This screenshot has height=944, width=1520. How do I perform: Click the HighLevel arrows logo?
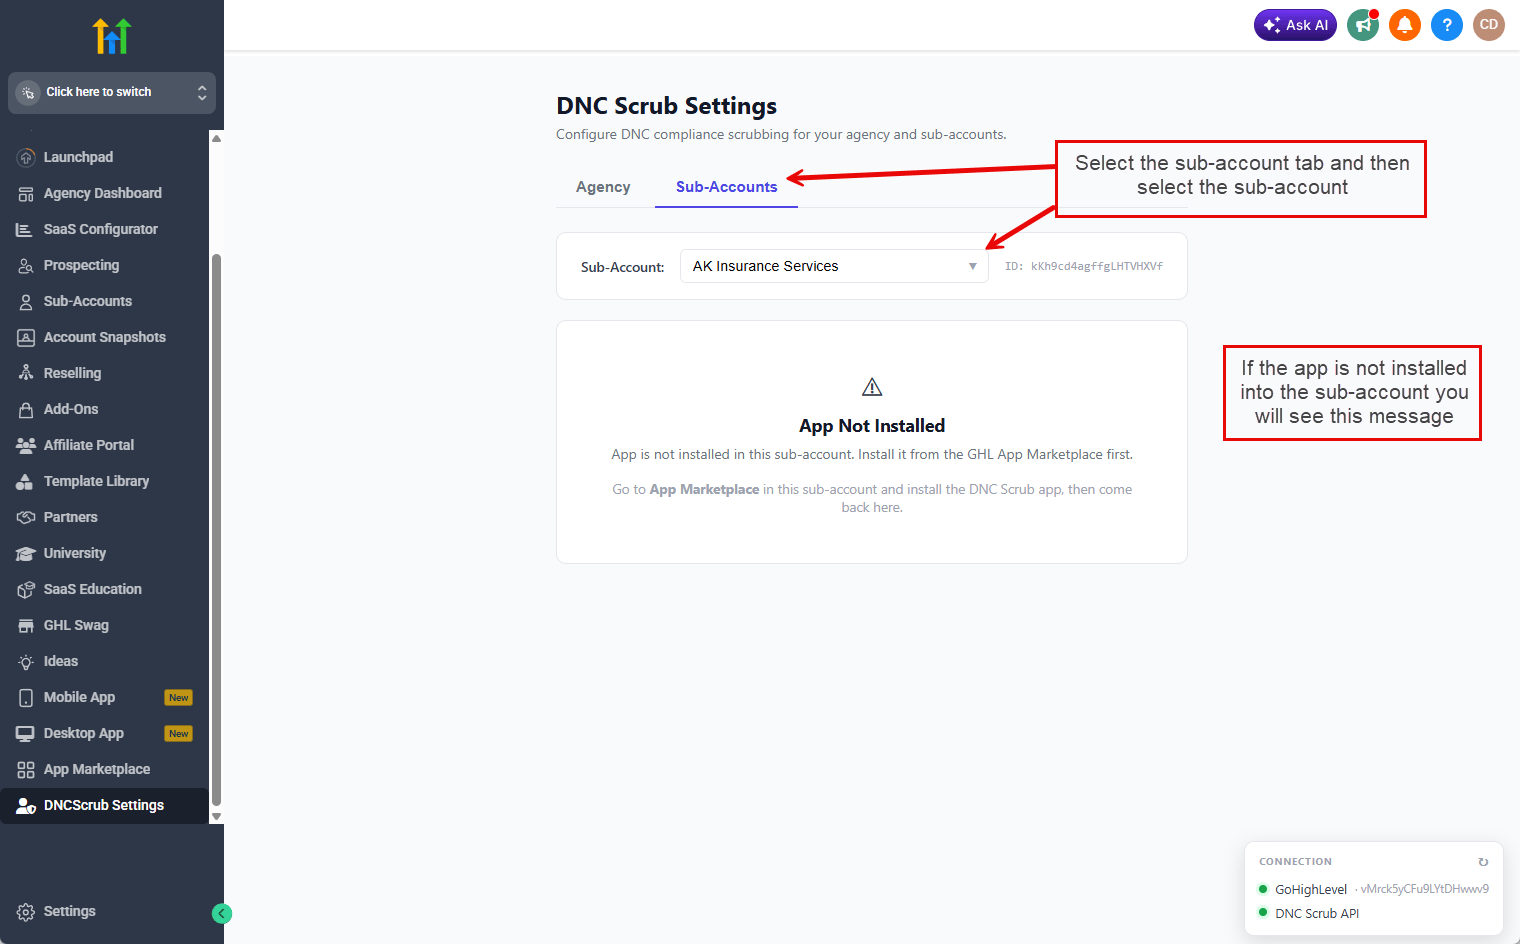112,36
